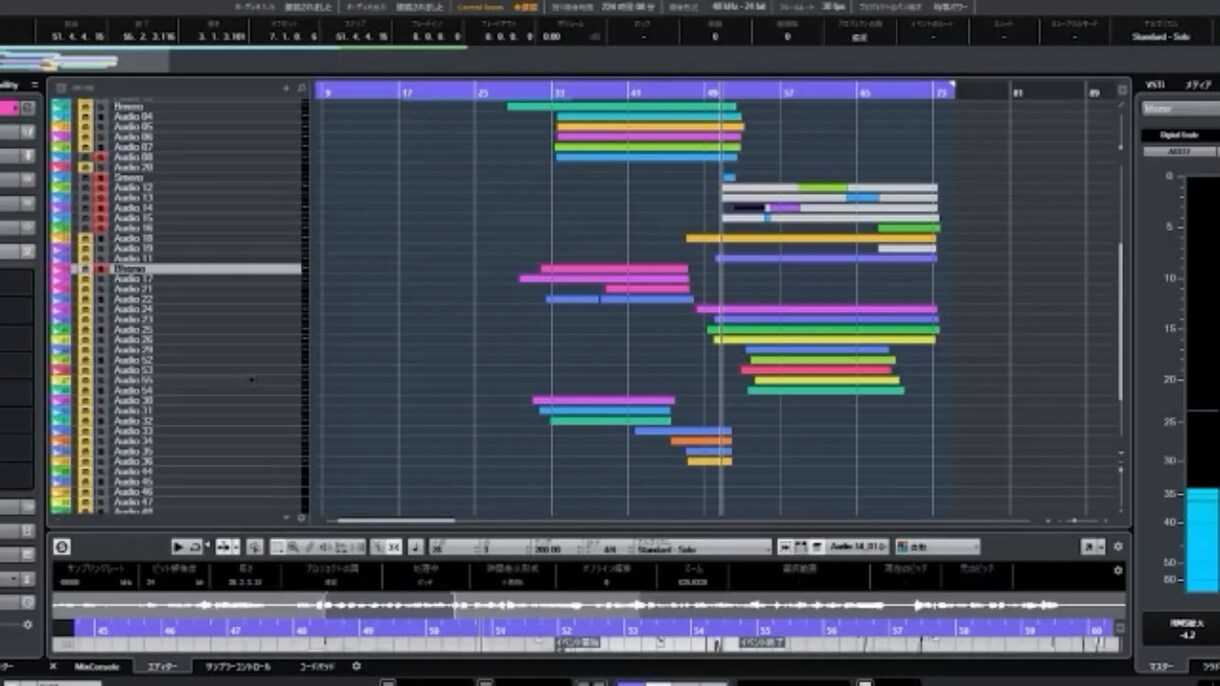Screen dimensions: 1220x686
Task: Open lower zone tab setup gear
Action: pos(356,666)
